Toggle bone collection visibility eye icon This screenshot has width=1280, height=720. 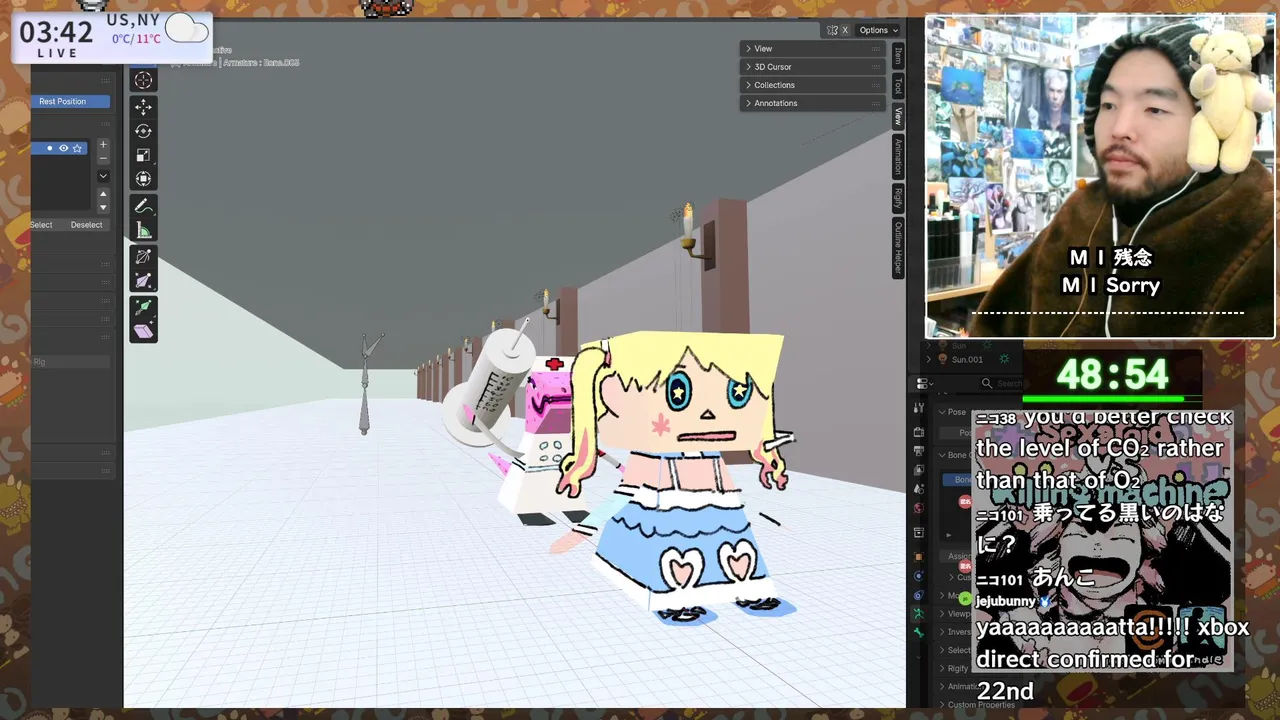63,148
